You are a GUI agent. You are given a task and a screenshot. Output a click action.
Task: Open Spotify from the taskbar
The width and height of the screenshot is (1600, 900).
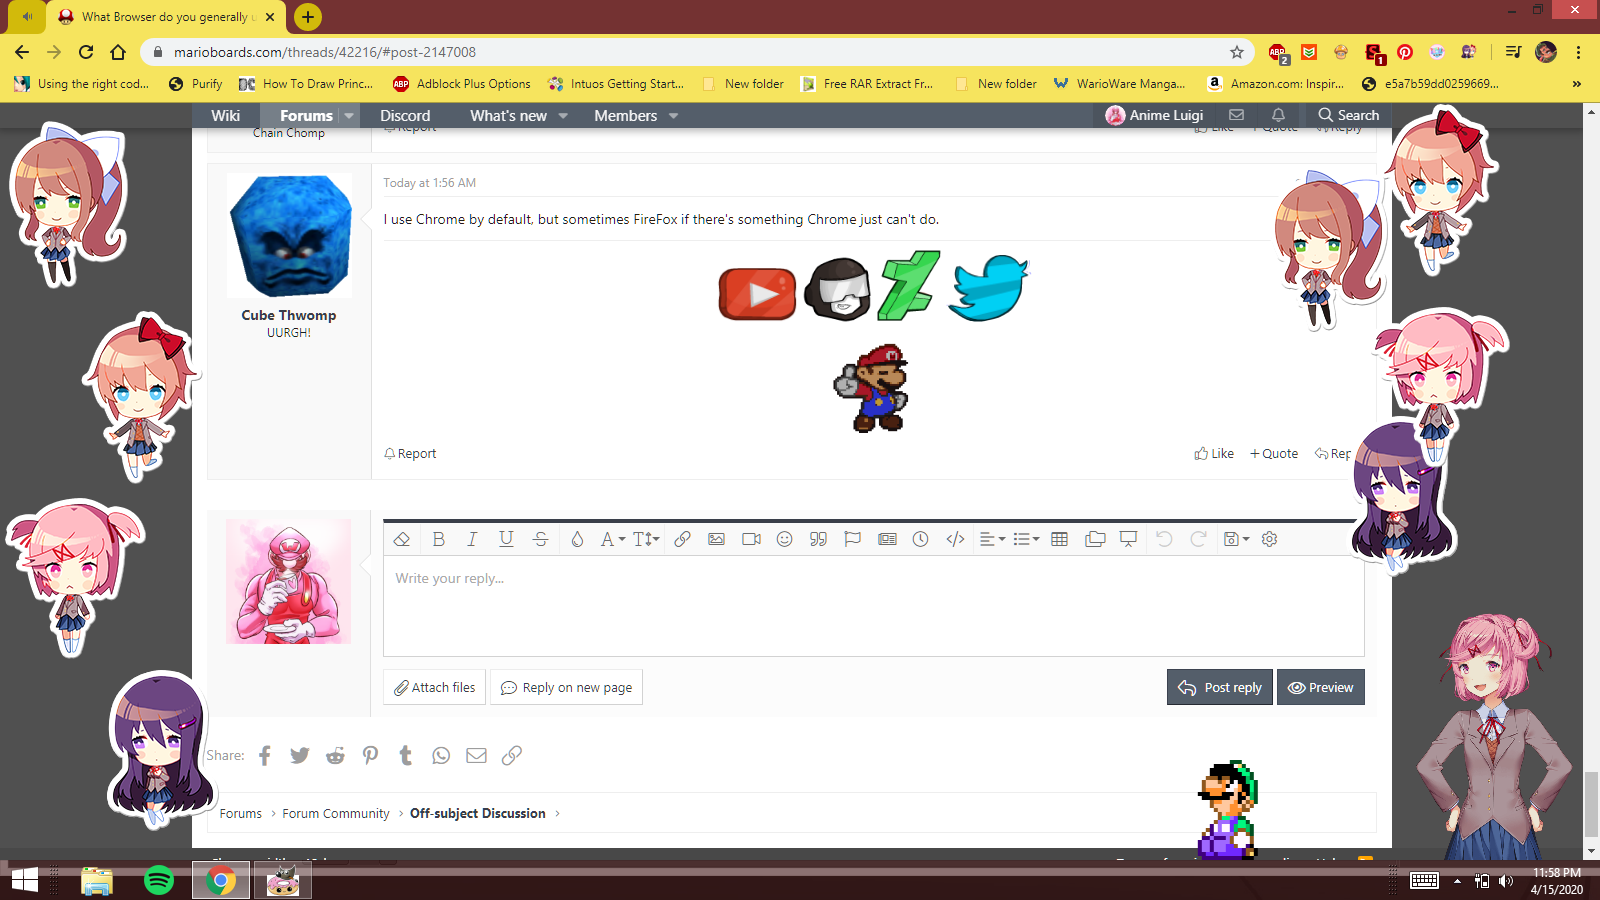(x=159, y=880)
